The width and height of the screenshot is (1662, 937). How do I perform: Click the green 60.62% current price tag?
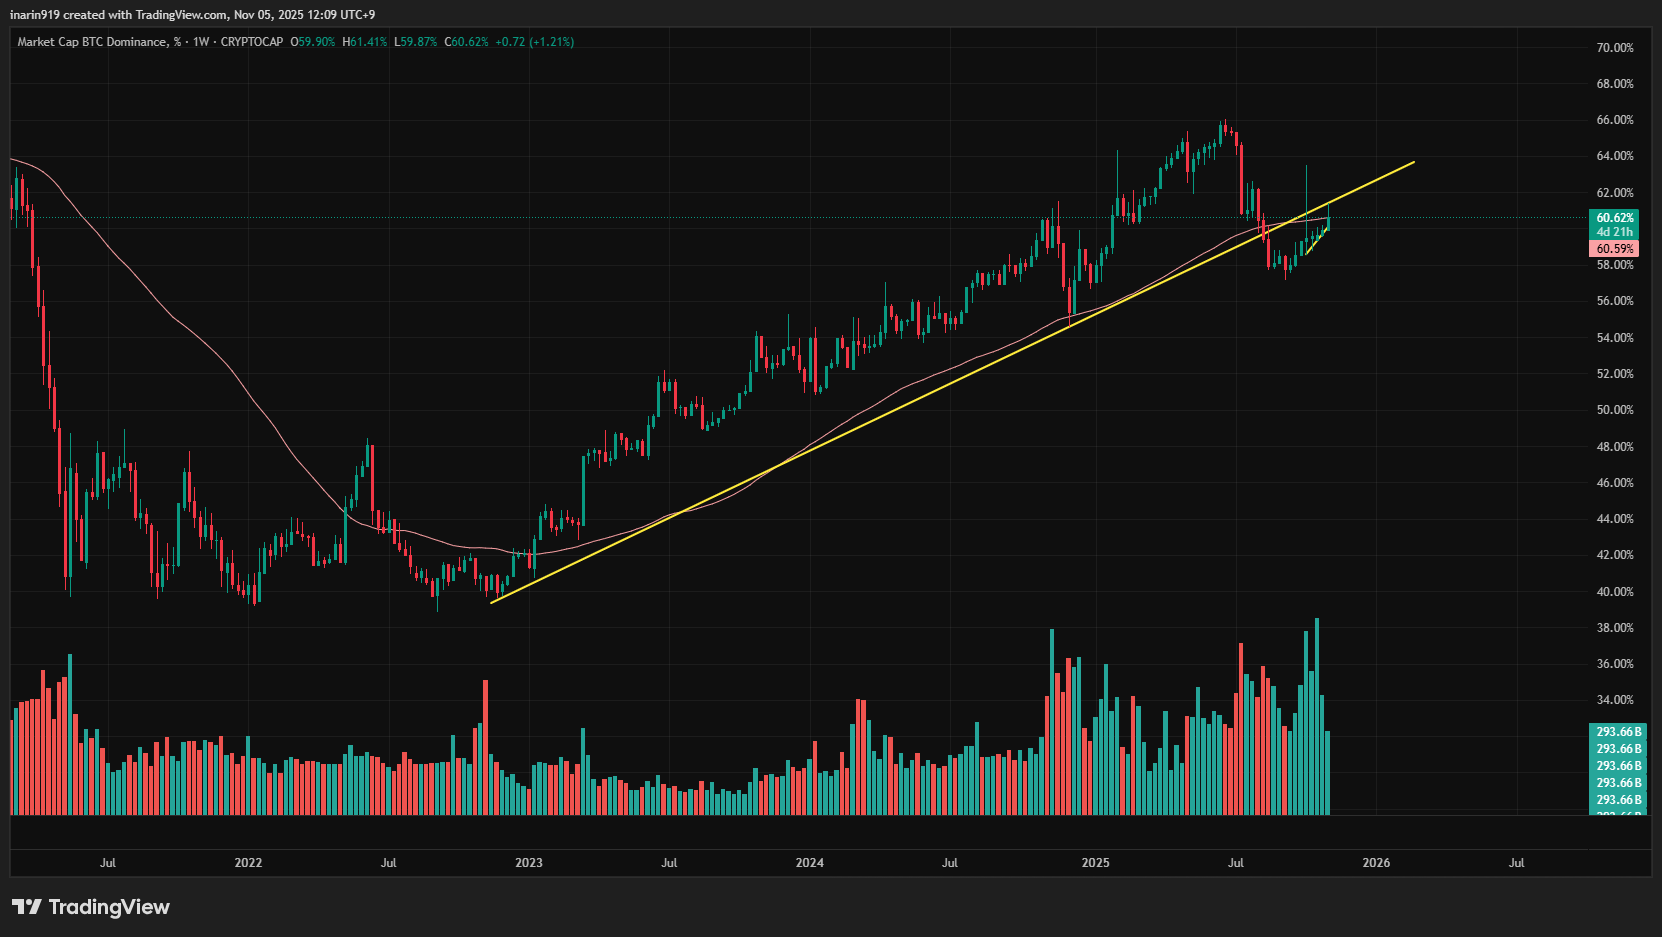1614,217
